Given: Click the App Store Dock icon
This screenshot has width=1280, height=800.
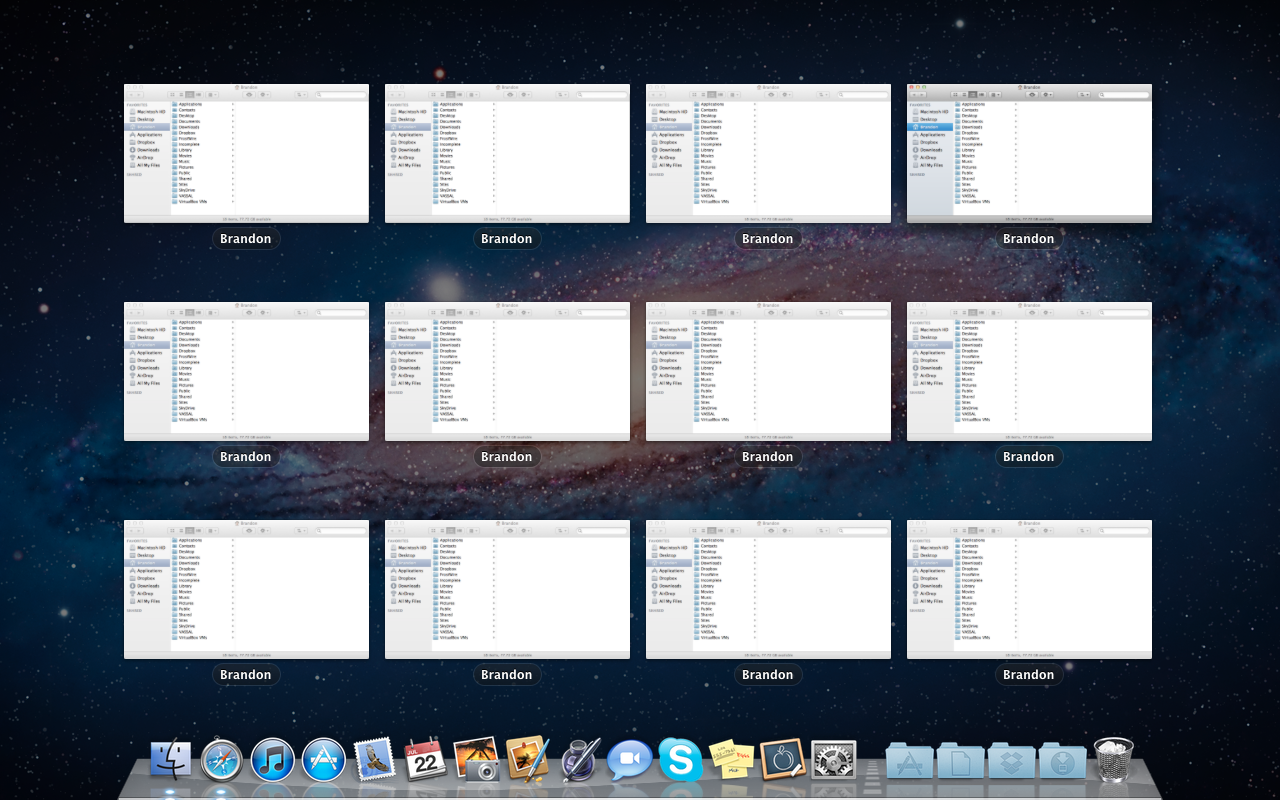Looking at the screenshot, I should (323, 761).
